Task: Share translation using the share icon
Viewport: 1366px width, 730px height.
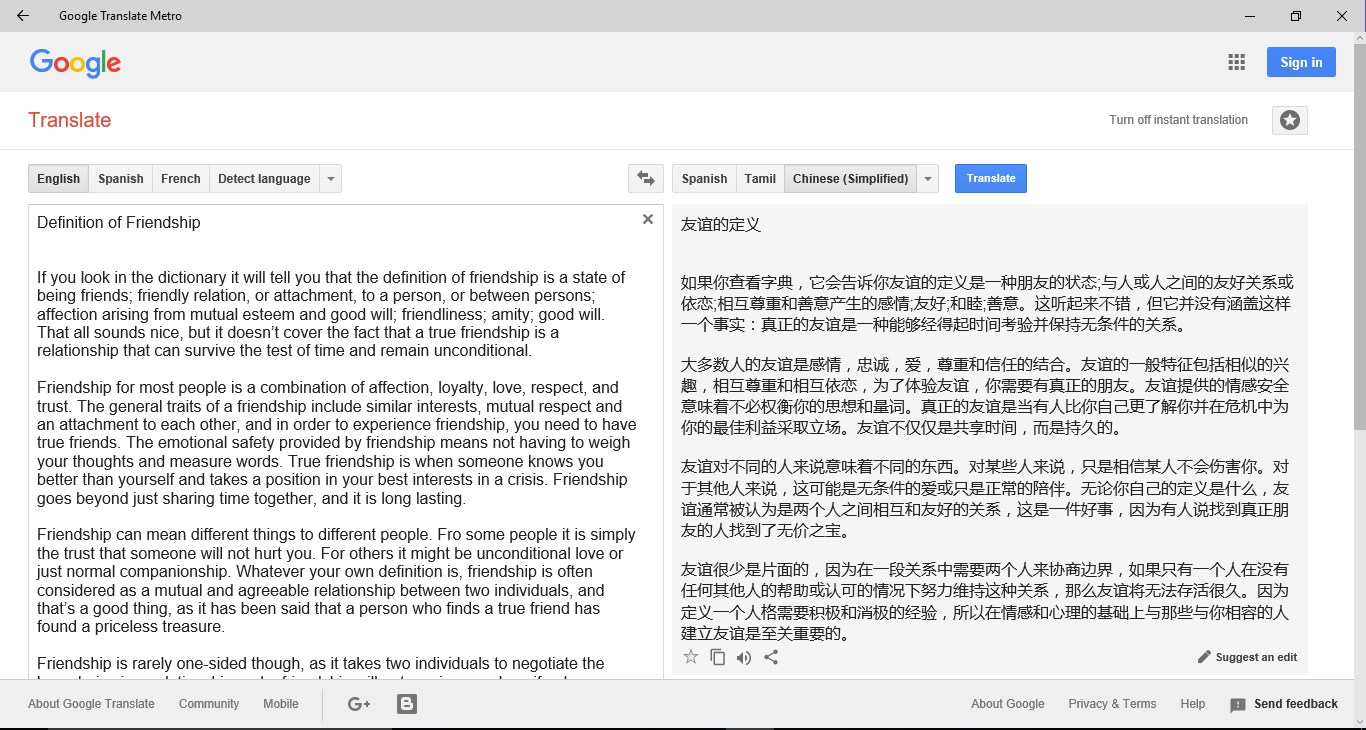Action: pyautogui.click(x=771, y=657)
